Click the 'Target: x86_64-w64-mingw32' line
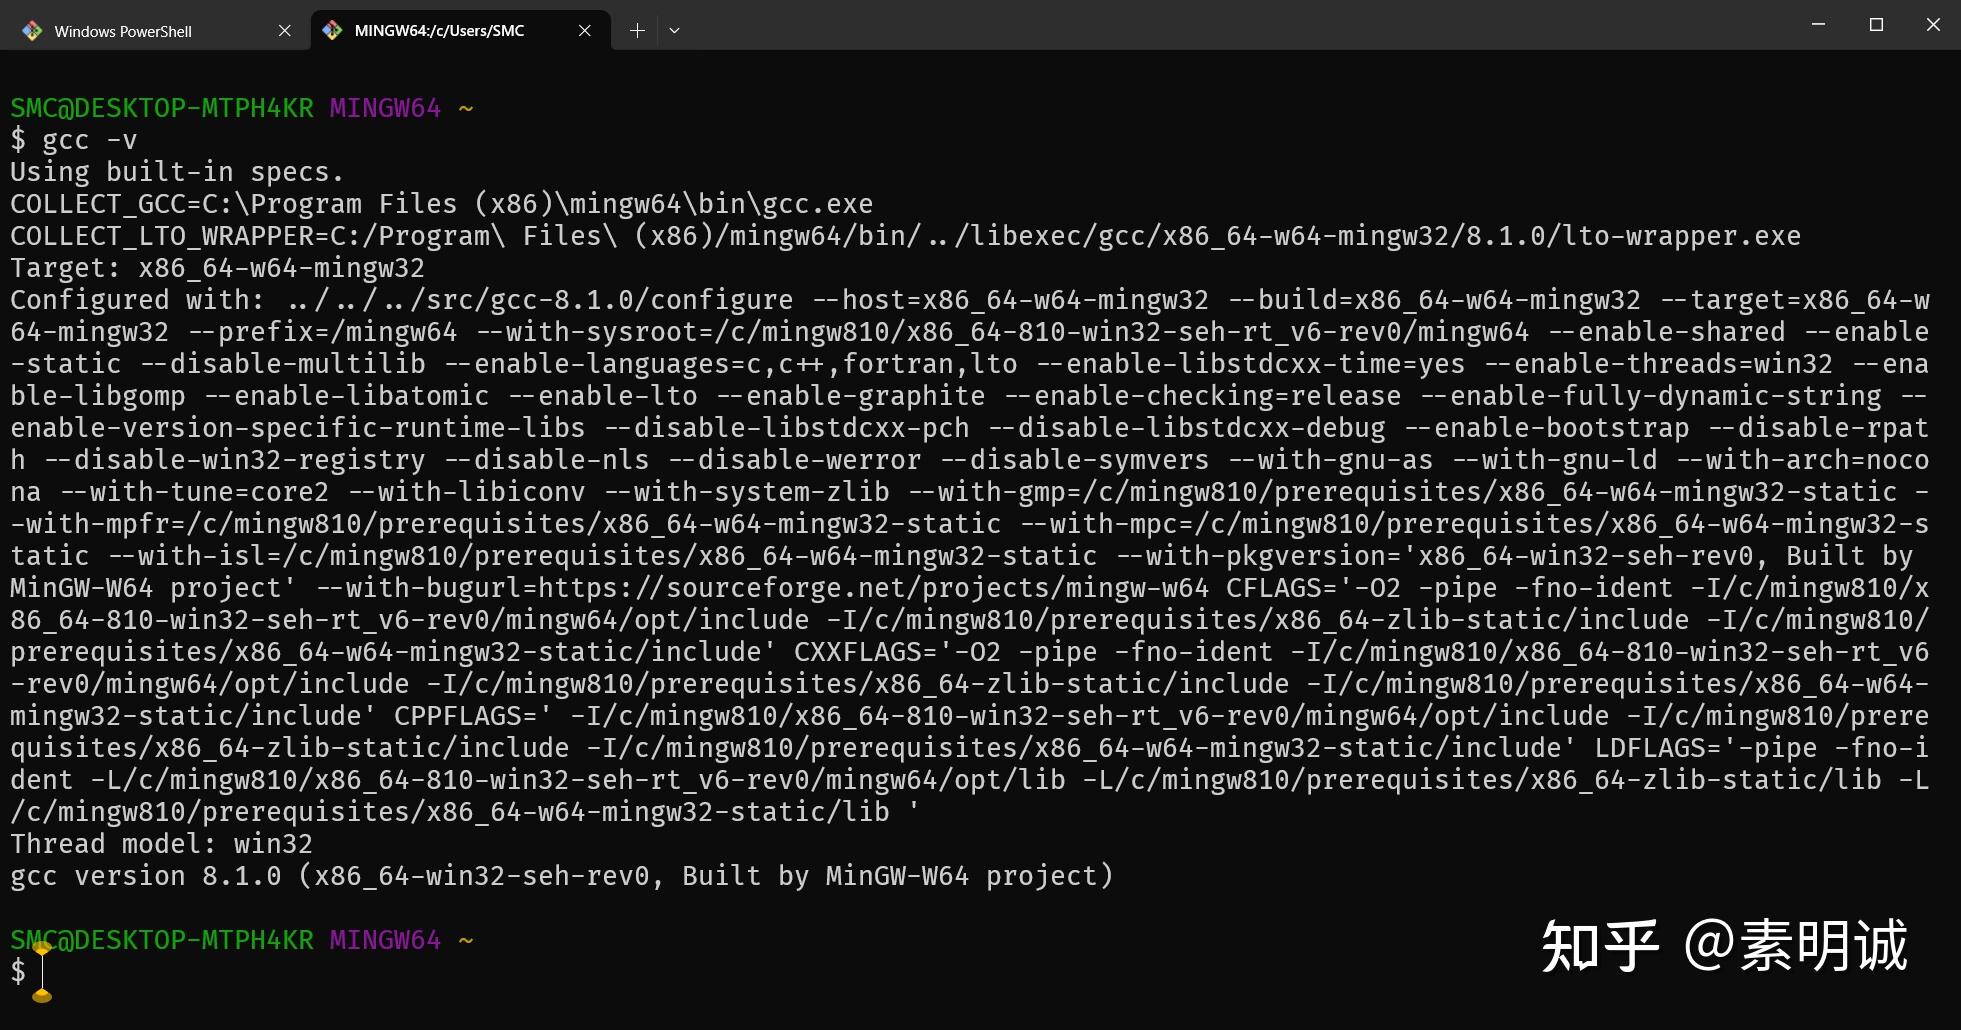Viewport: 1961px width, 1030px height. 217,268
